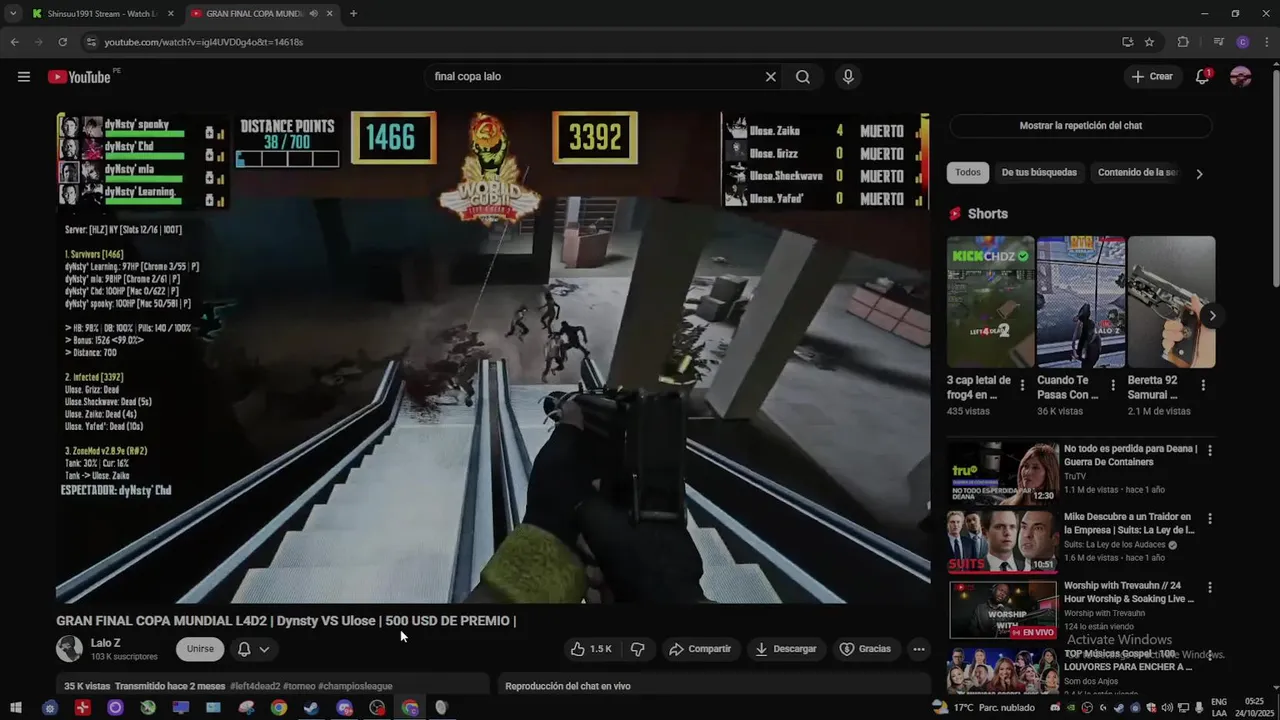
Task: Open options for 'Cuando Te Pasas' Short
Action: [1113, 385]
